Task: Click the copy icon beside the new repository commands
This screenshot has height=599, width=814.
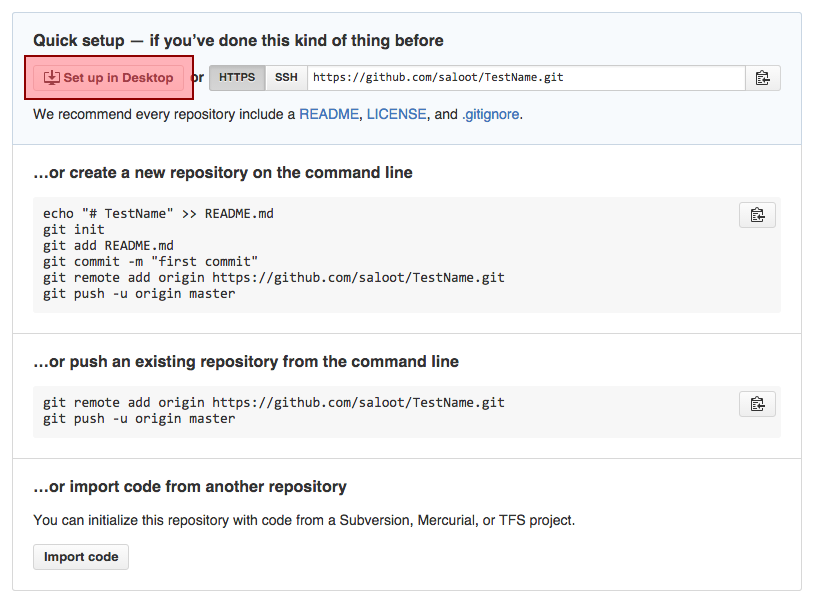Action: (757, 214)
